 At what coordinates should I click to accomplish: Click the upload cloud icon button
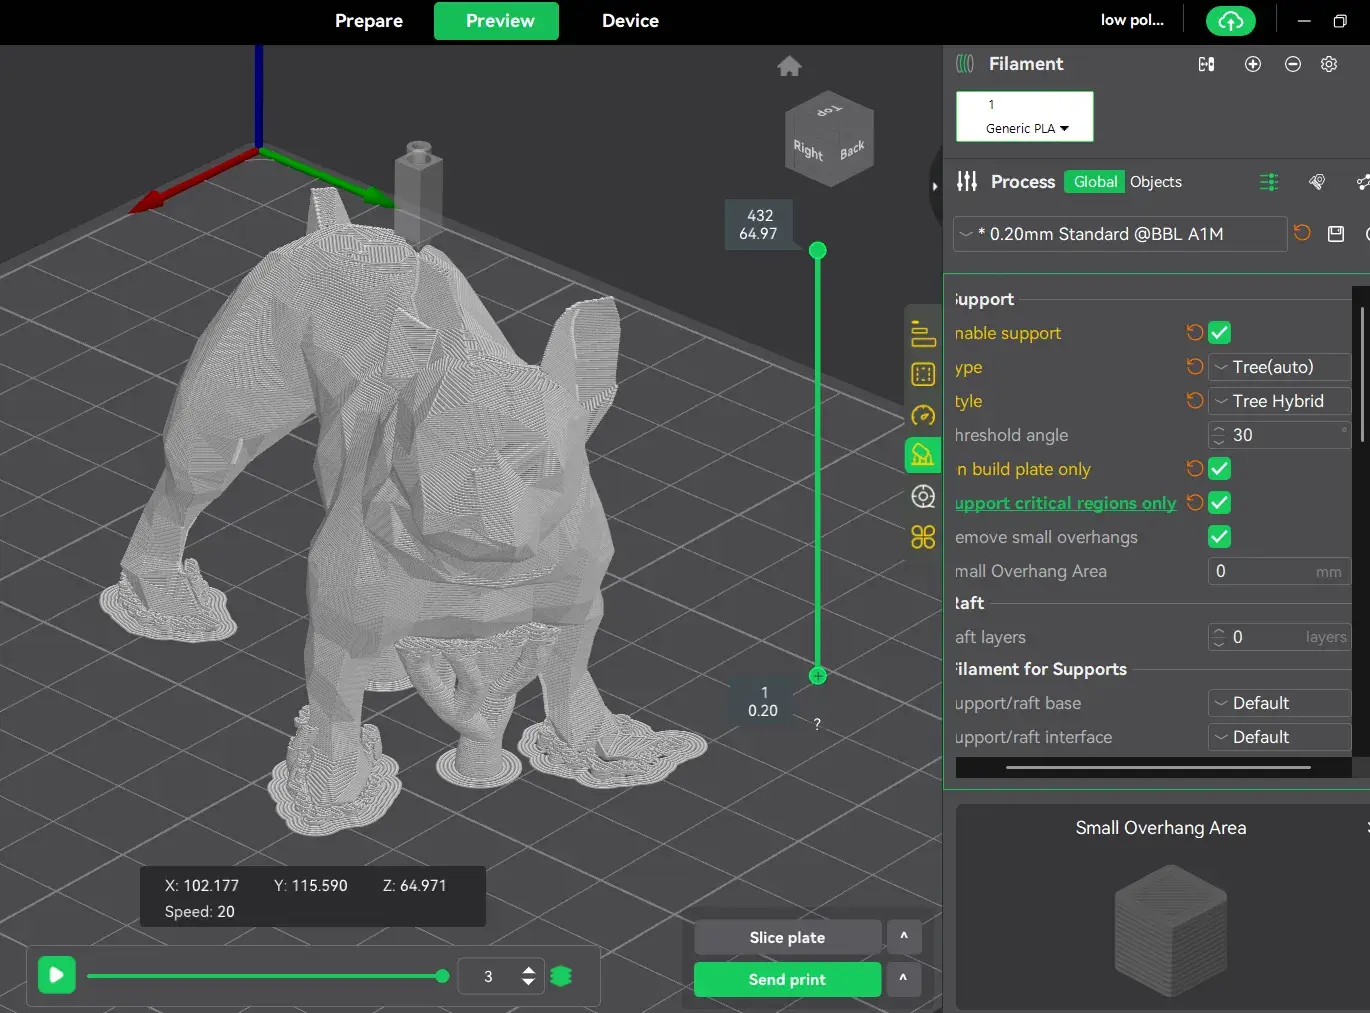[x=1230, y=21]
